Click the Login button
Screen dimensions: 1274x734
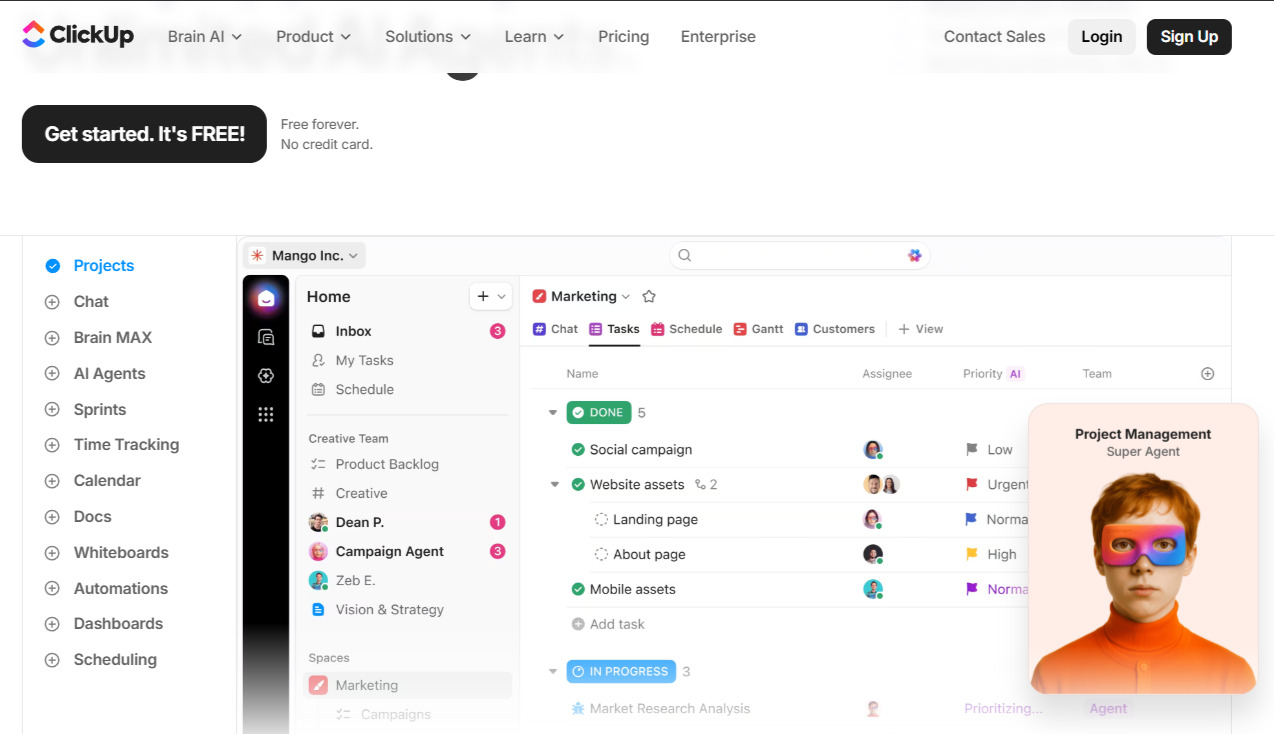[x=1101, y=37]
